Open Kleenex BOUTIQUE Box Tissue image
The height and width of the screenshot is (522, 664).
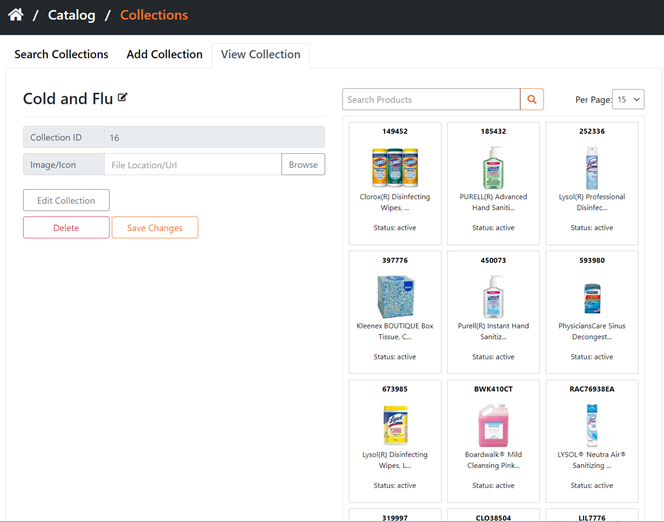[x=395, y=296]
